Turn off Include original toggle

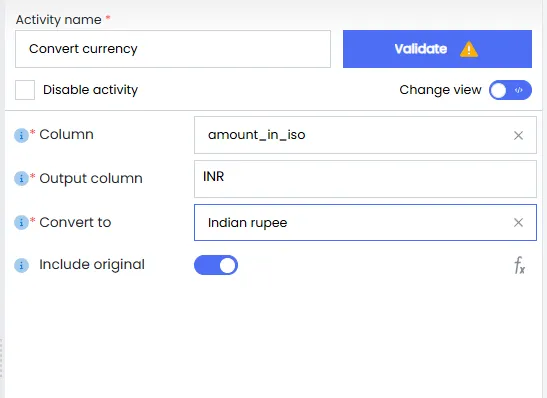coord(216,265)
